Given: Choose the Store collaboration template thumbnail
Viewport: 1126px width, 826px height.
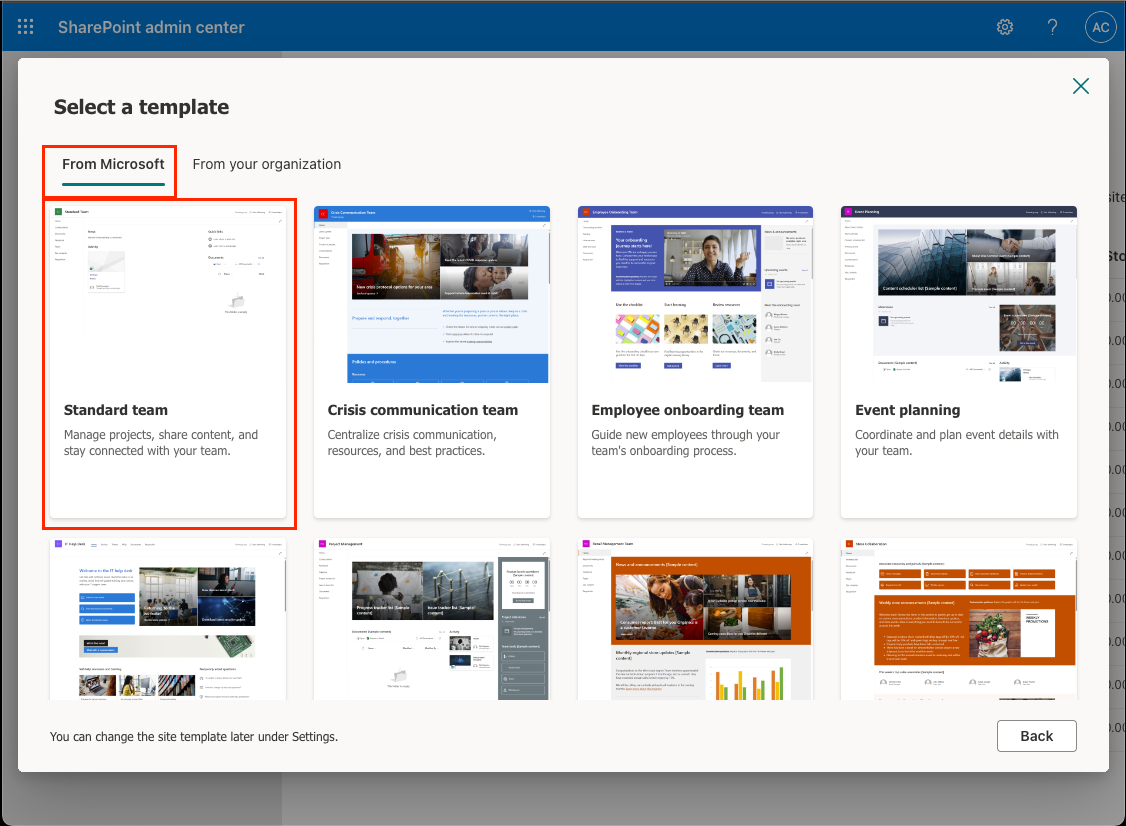Looking at the screenshot, I should 959,618.
